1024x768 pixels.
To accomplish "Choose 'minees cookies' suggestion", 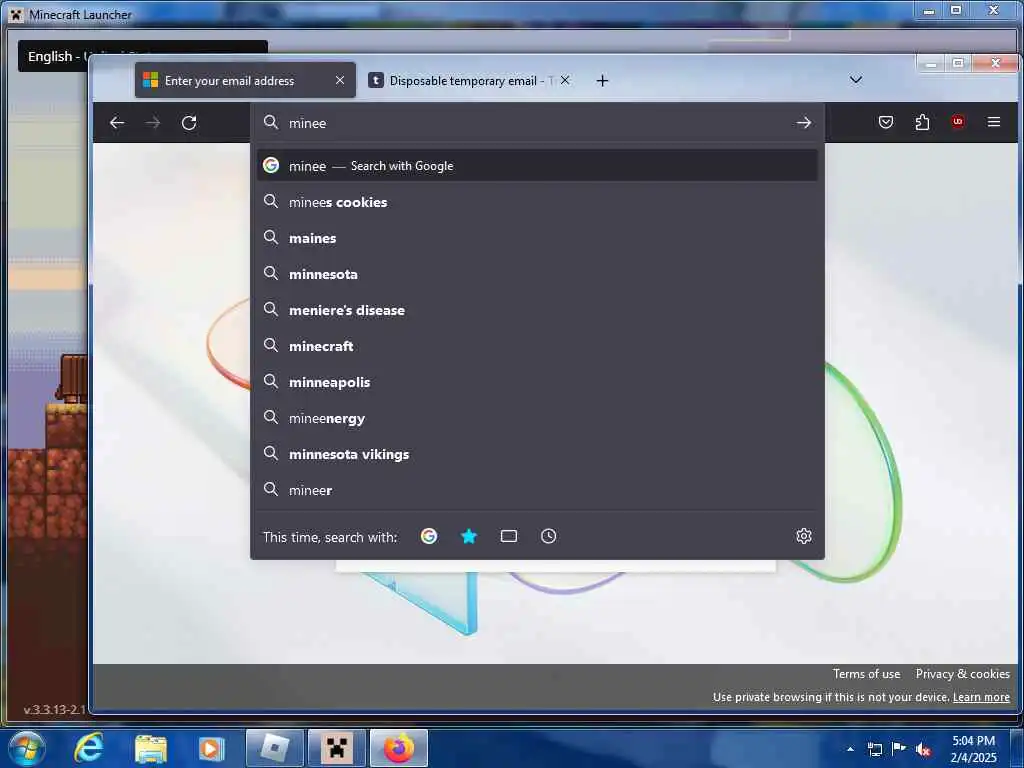I will (x=537, y=202).
